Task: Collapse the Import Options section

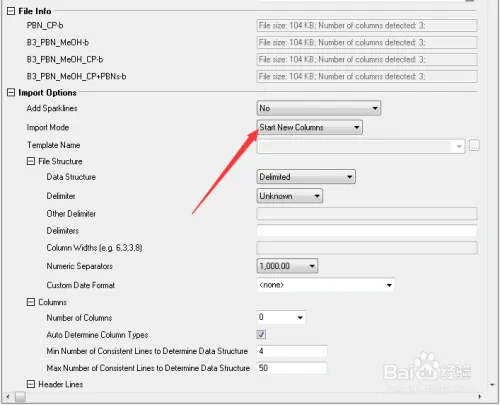Action: 11,92
